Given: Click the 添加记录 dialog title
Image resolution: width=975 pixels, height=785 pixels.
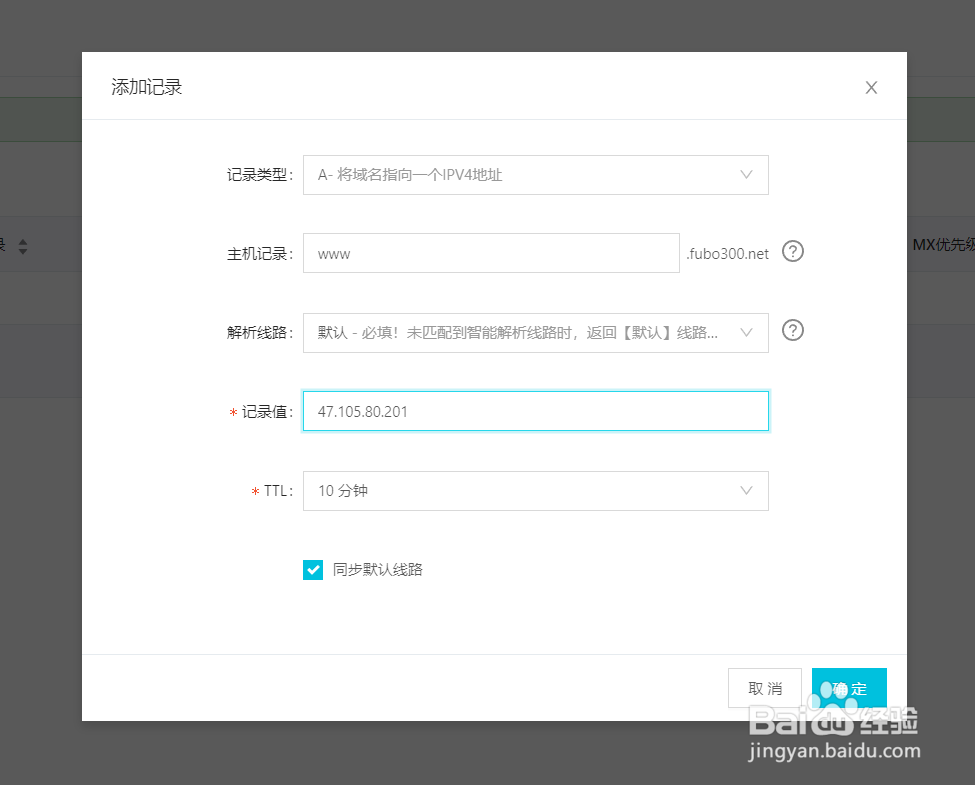Looking at the screenshot, I should tap(146, 87).
